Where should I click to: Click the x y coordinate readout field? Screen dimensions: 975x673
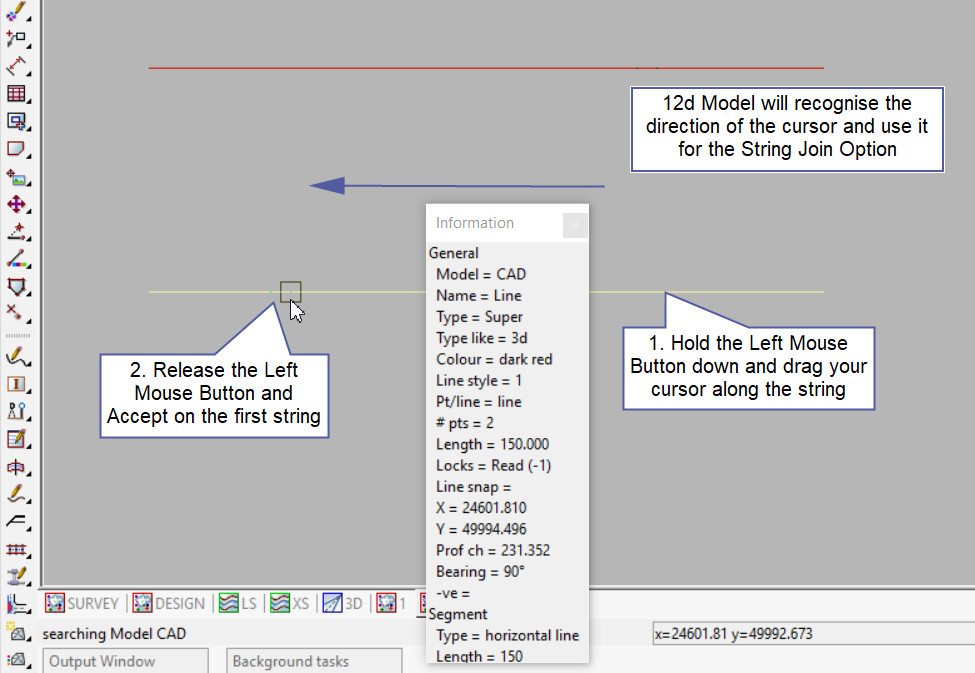813,634
